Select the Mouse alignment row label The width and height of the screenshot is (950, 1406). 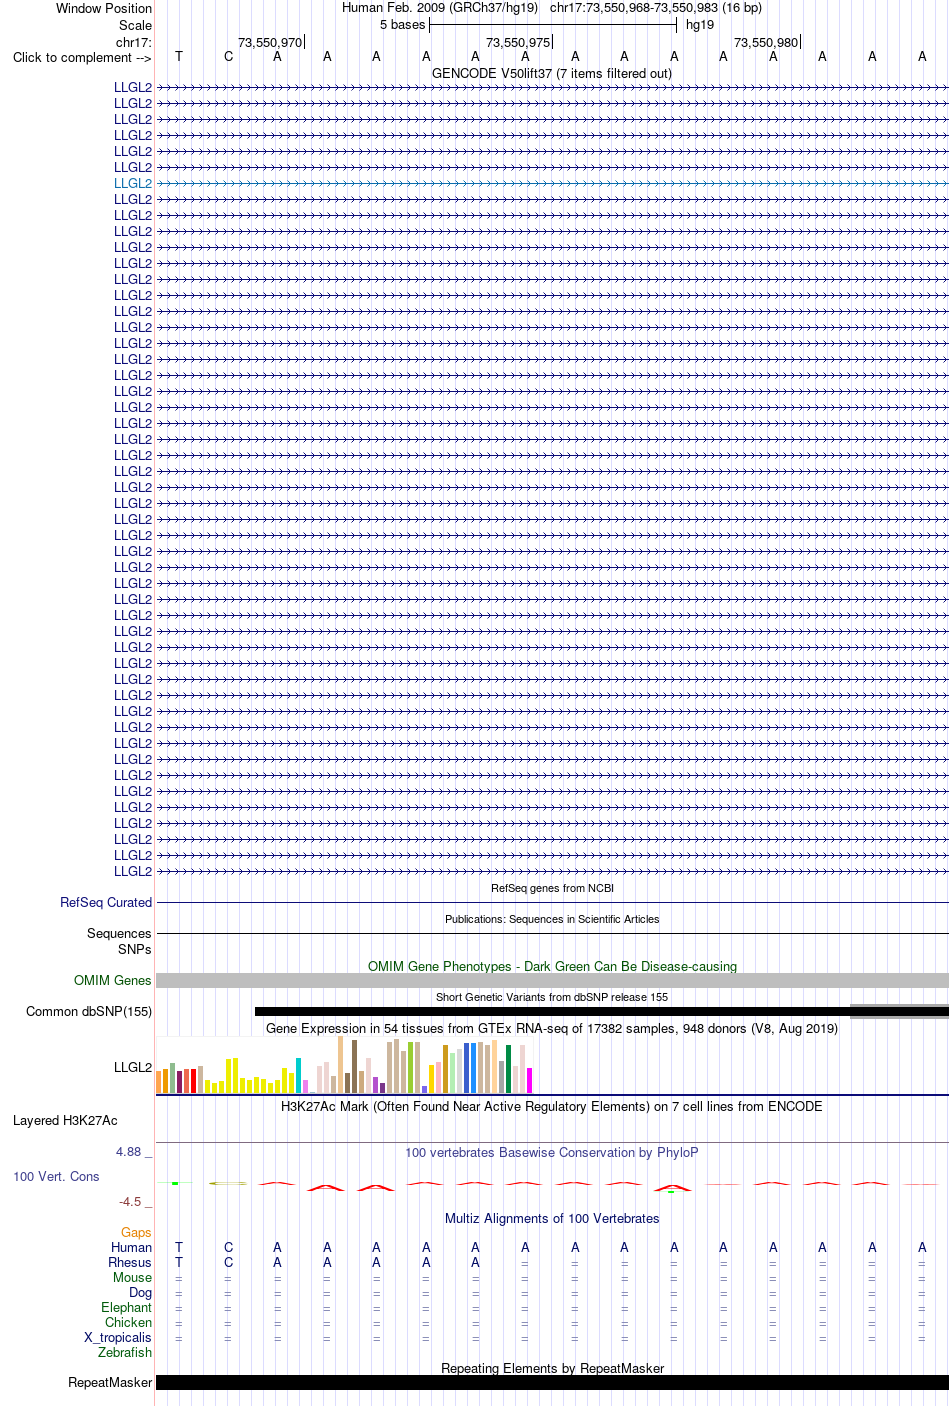(133, 1277)
